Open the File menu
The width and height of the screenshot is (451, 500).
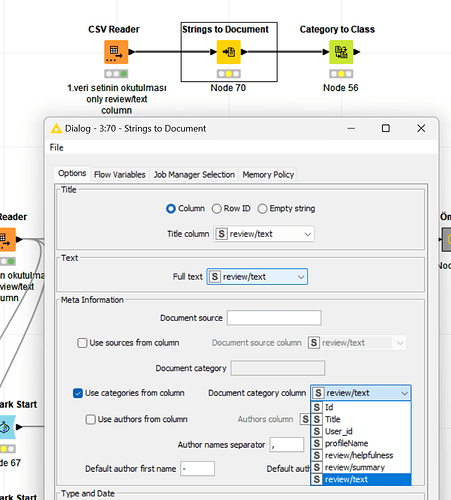point(56,148)
